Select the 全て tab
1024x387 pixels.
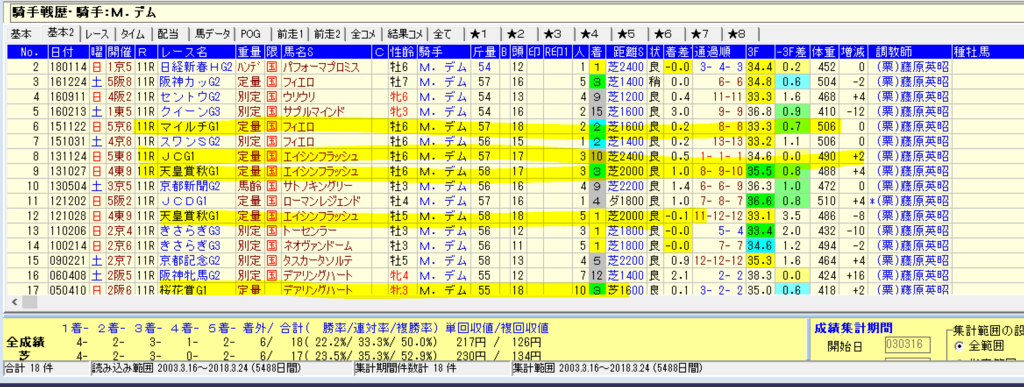point(442,34)
